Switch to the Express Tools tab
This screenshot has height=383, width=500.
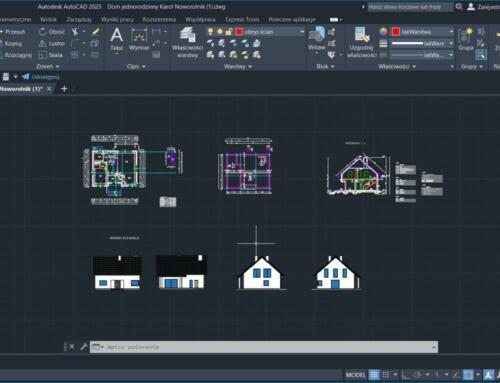click(242, 20)
